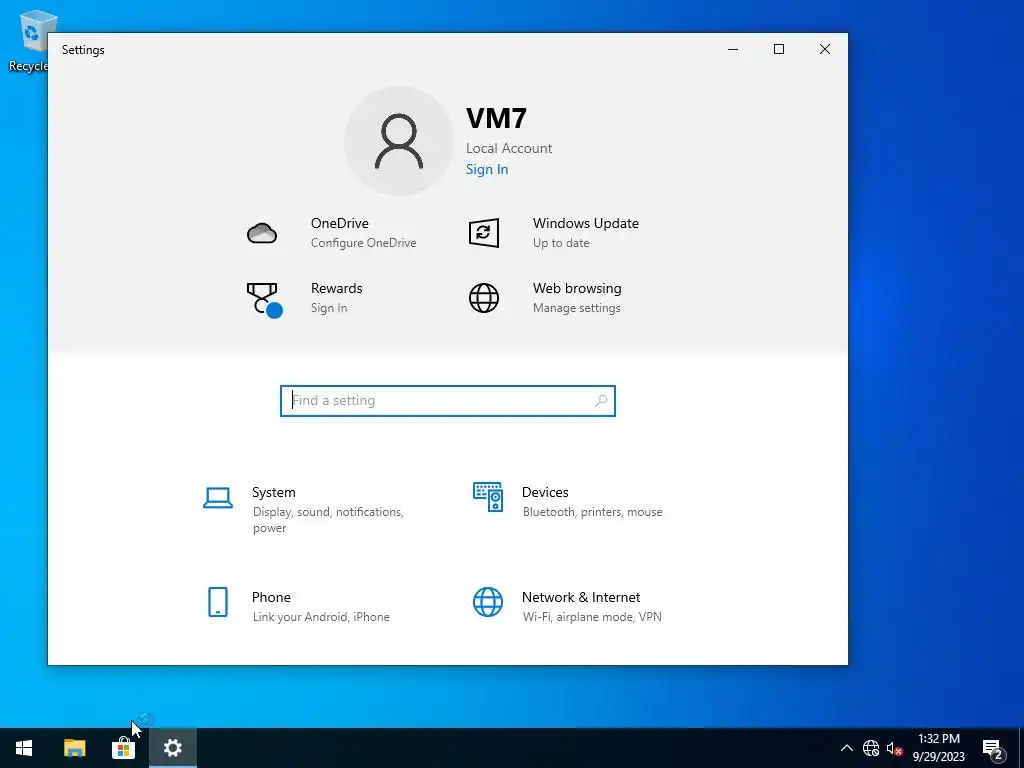Open the Action Center notifications icon
This screenshot has height=768, width=1024.
993,748
